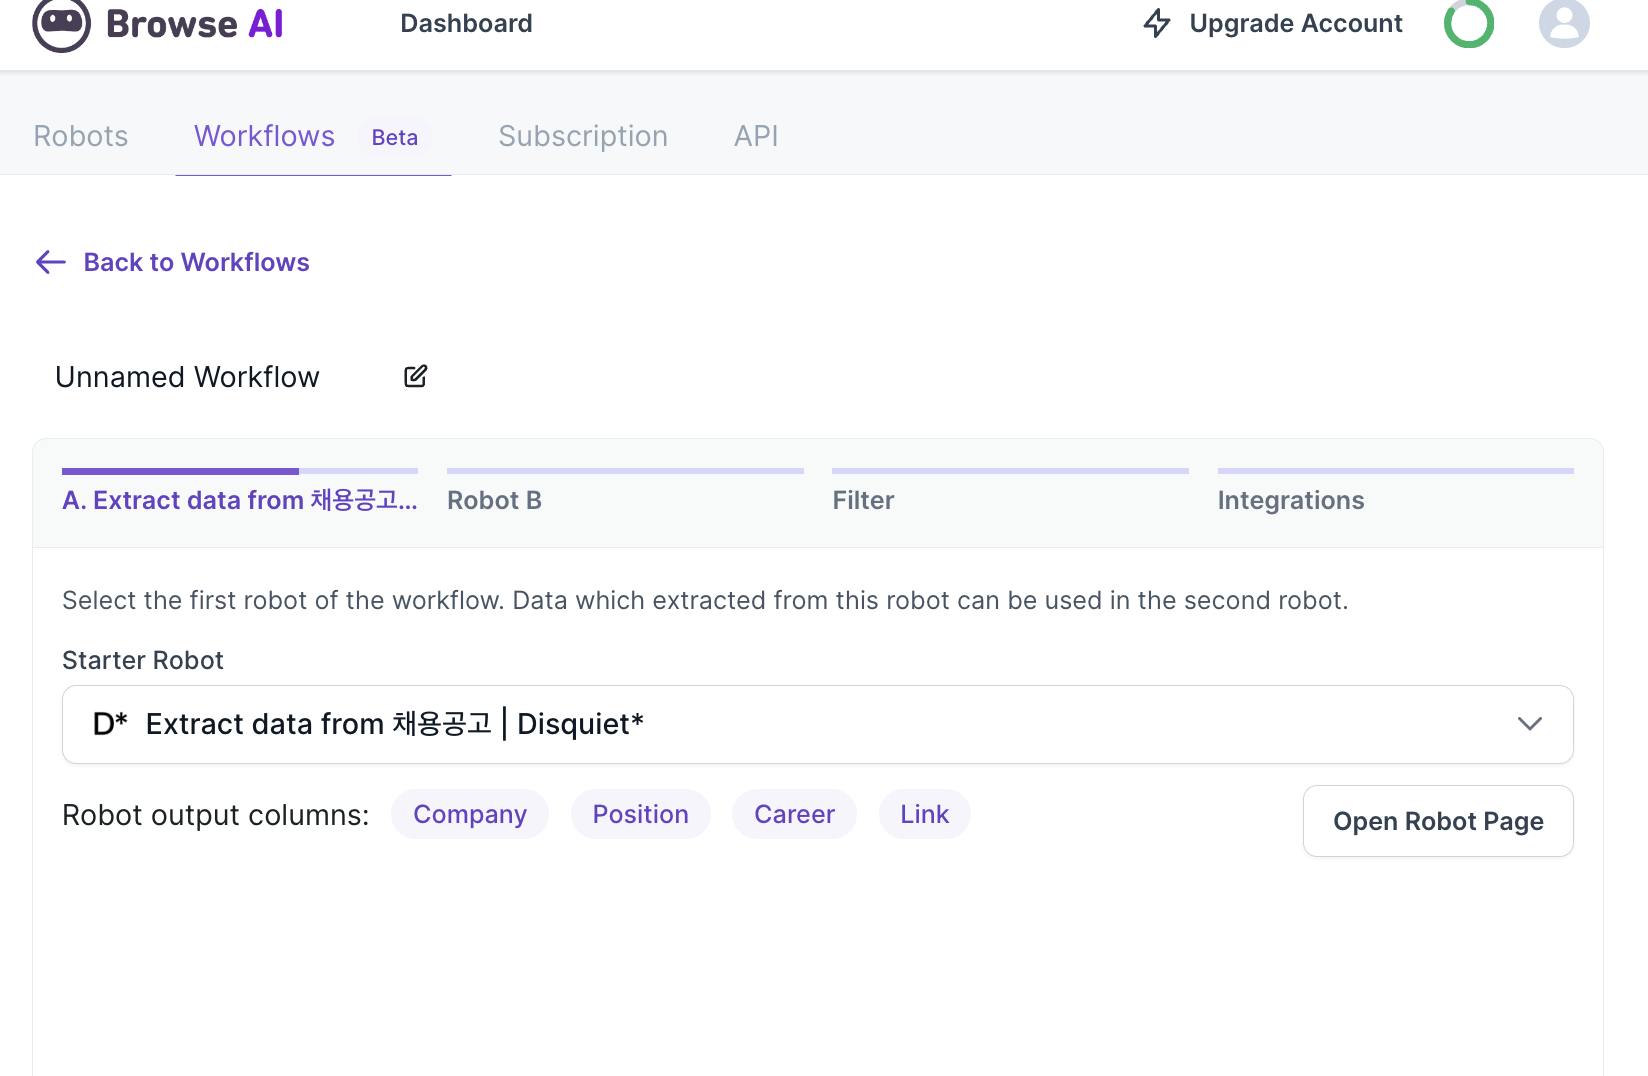Screen dimensions: 1648x1076
Task: Click the Robot output columns label
Action: (216, 815)
